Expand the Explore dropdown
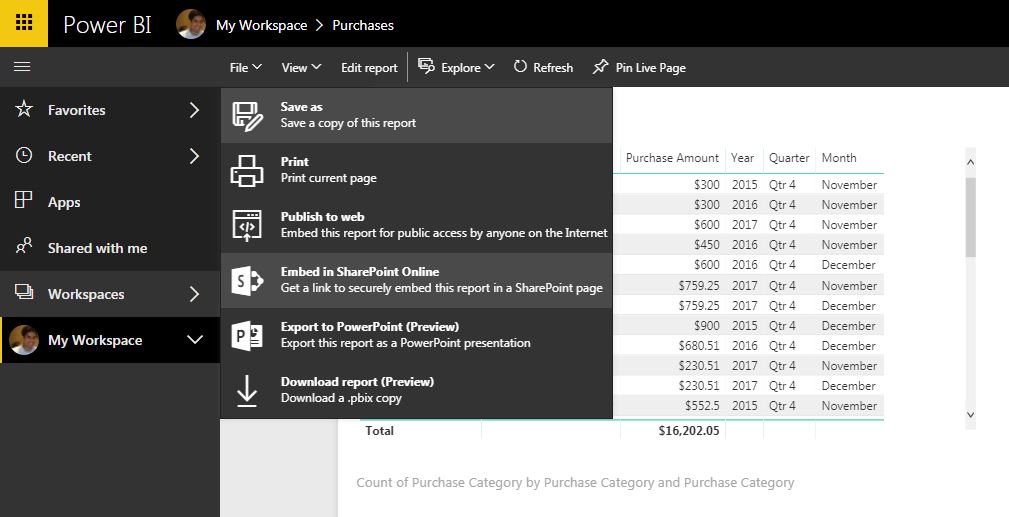1009x517 pixels. point(456,68)
